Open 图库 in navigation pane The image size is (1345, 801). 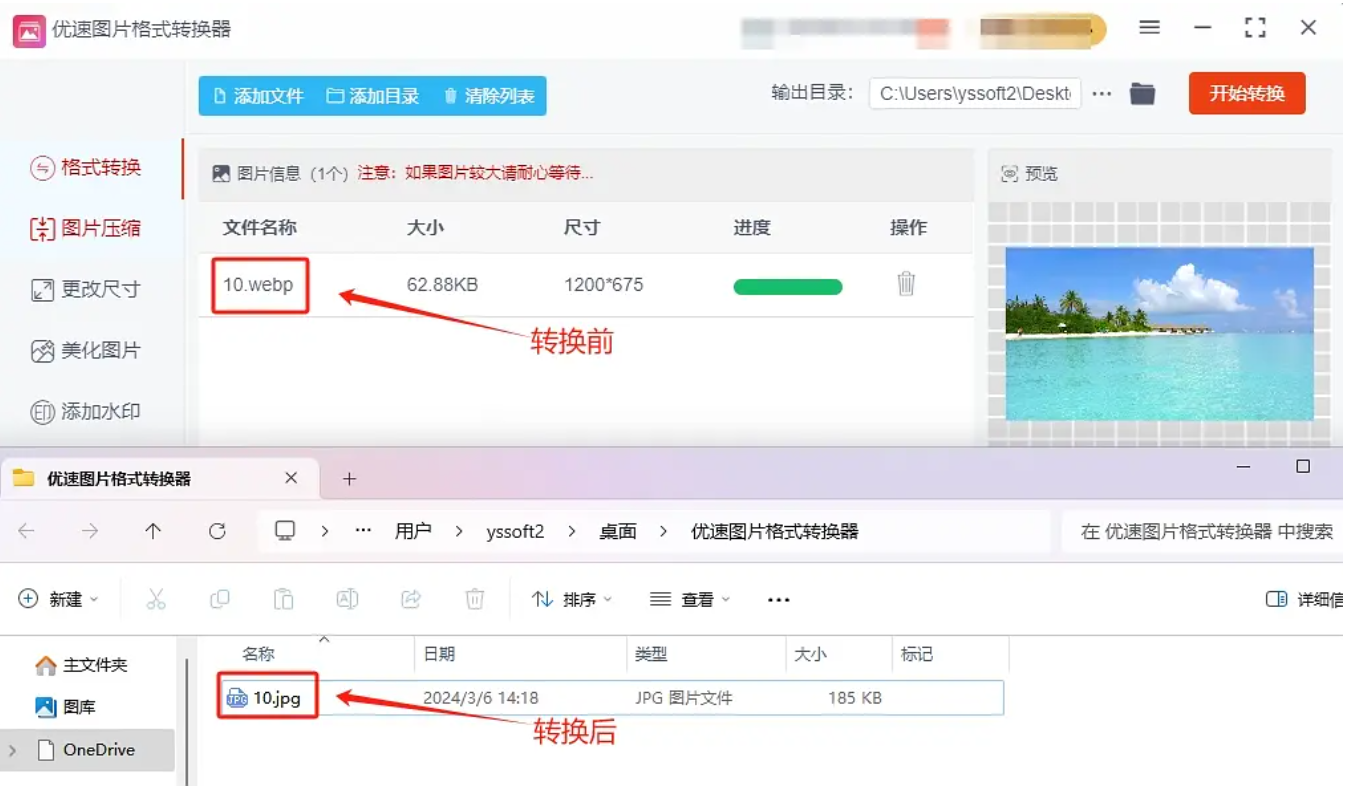coord(67,707)
